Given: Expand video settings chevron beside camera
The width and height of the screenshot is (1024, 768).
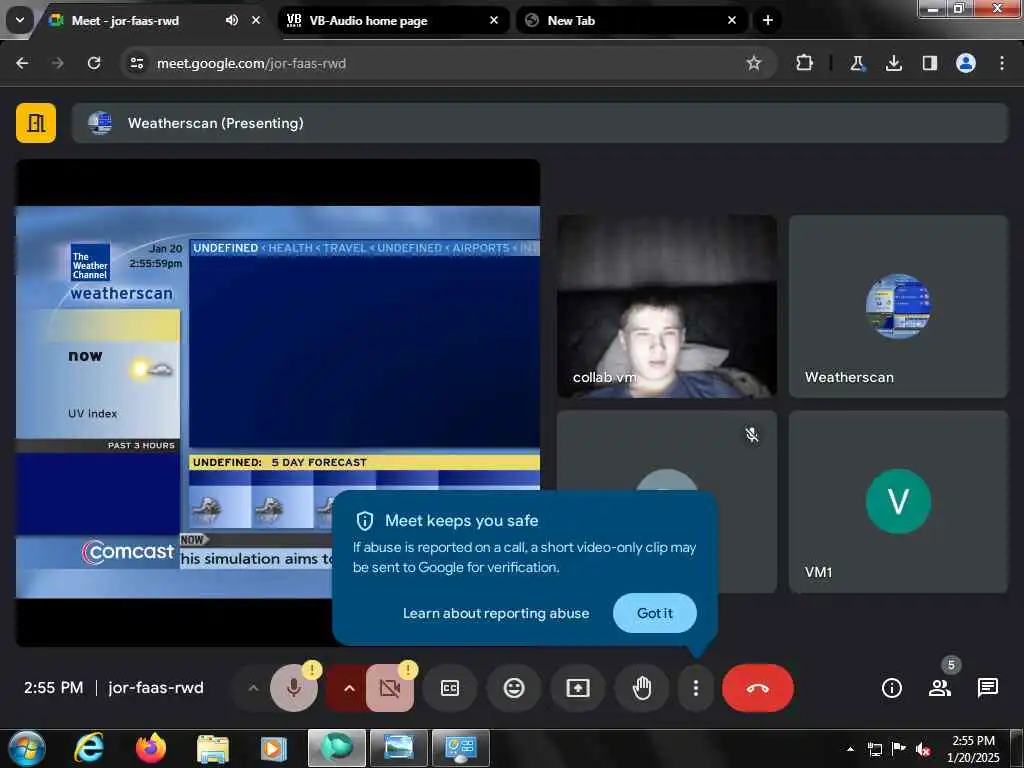Looking at the screenshot, I should point(349,688).
